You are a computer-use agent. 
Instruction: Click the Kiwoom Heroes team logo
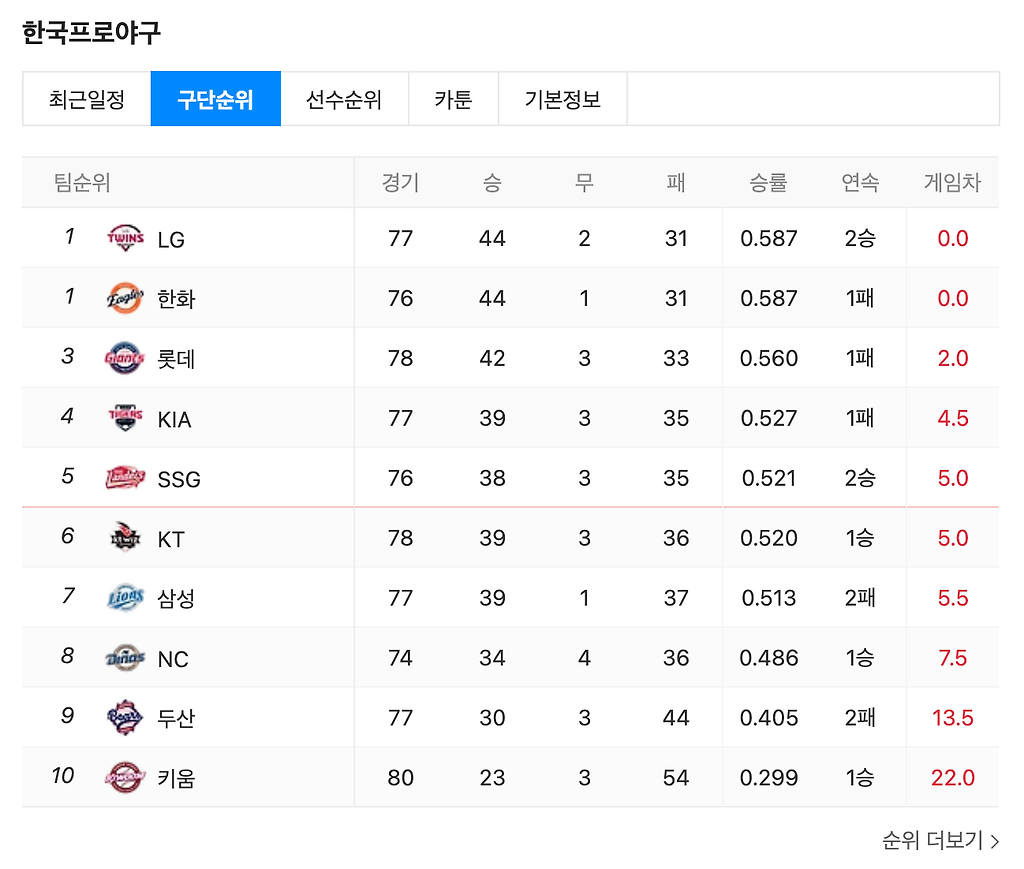125,778
